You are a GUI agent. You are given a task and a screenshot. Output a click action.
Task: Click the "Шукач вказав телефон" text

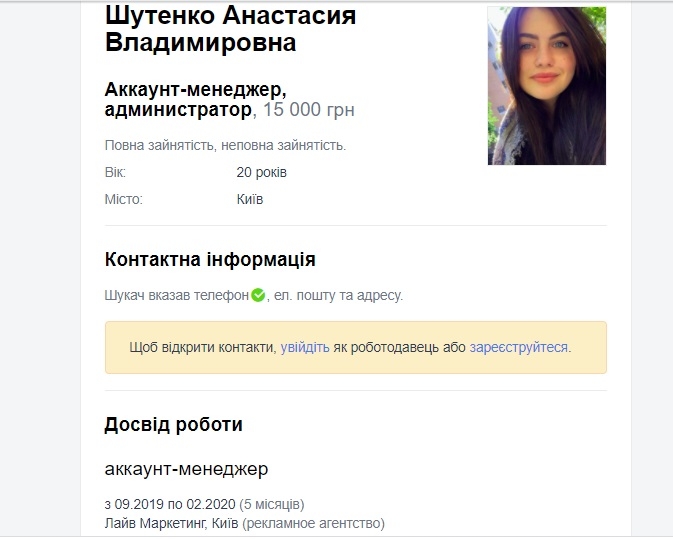pos(176,296)
